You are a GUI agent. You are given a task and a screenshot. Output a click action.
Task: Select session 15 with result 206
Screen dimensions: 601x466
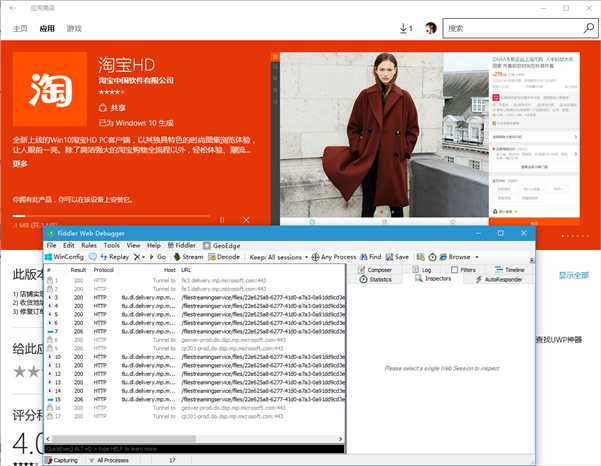point(195,399)
